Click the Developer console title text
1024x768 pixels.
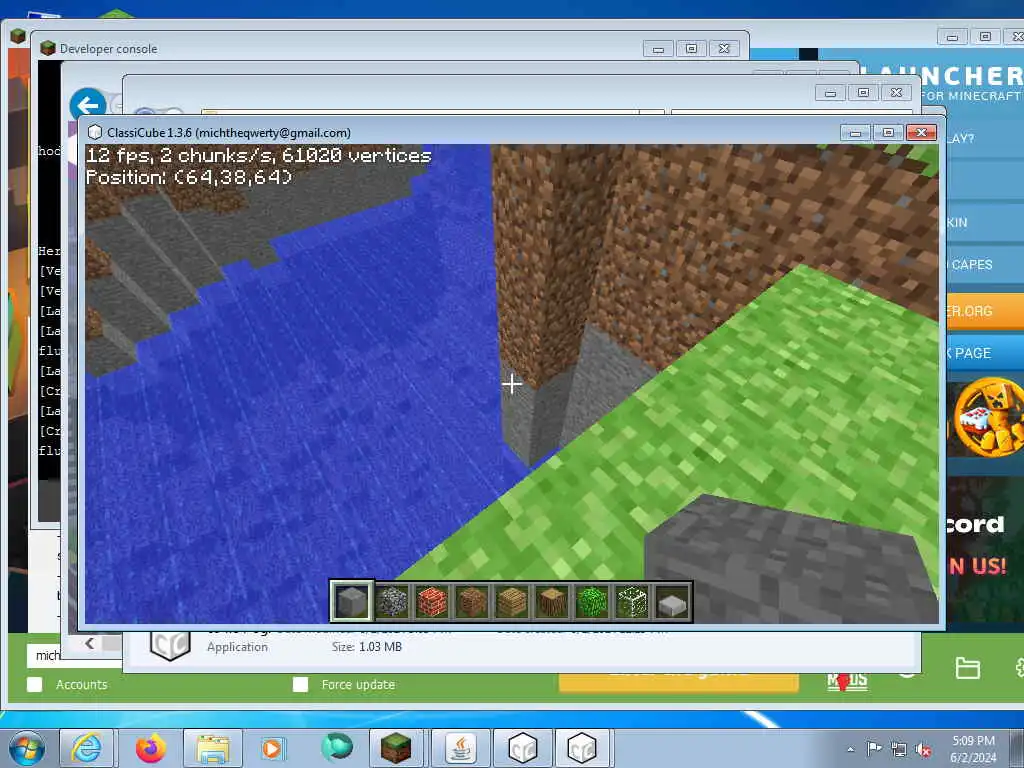(108, 49)
